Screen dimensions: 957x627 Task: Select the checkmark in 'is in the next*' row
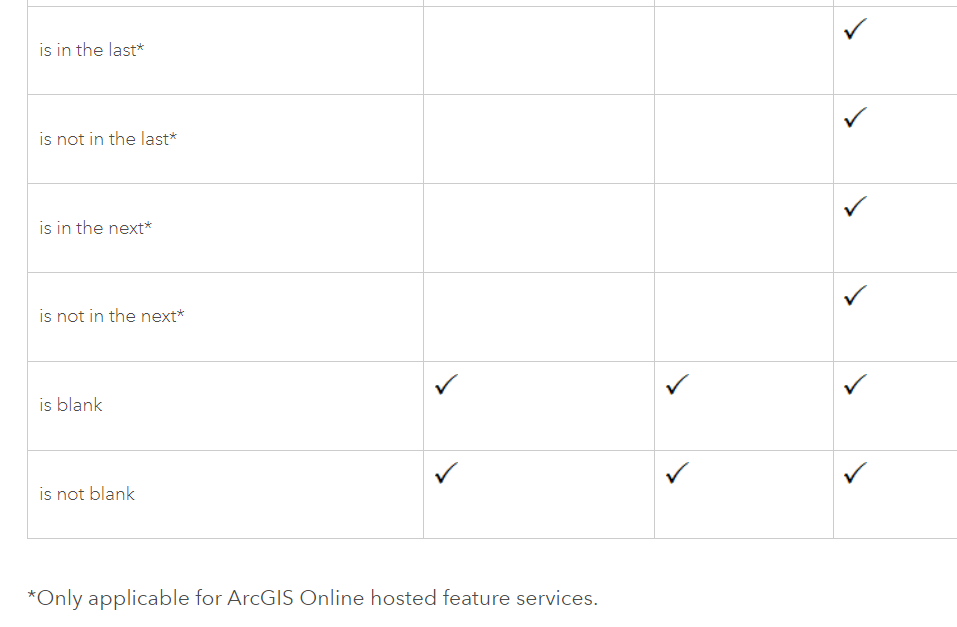click(854, 207)
